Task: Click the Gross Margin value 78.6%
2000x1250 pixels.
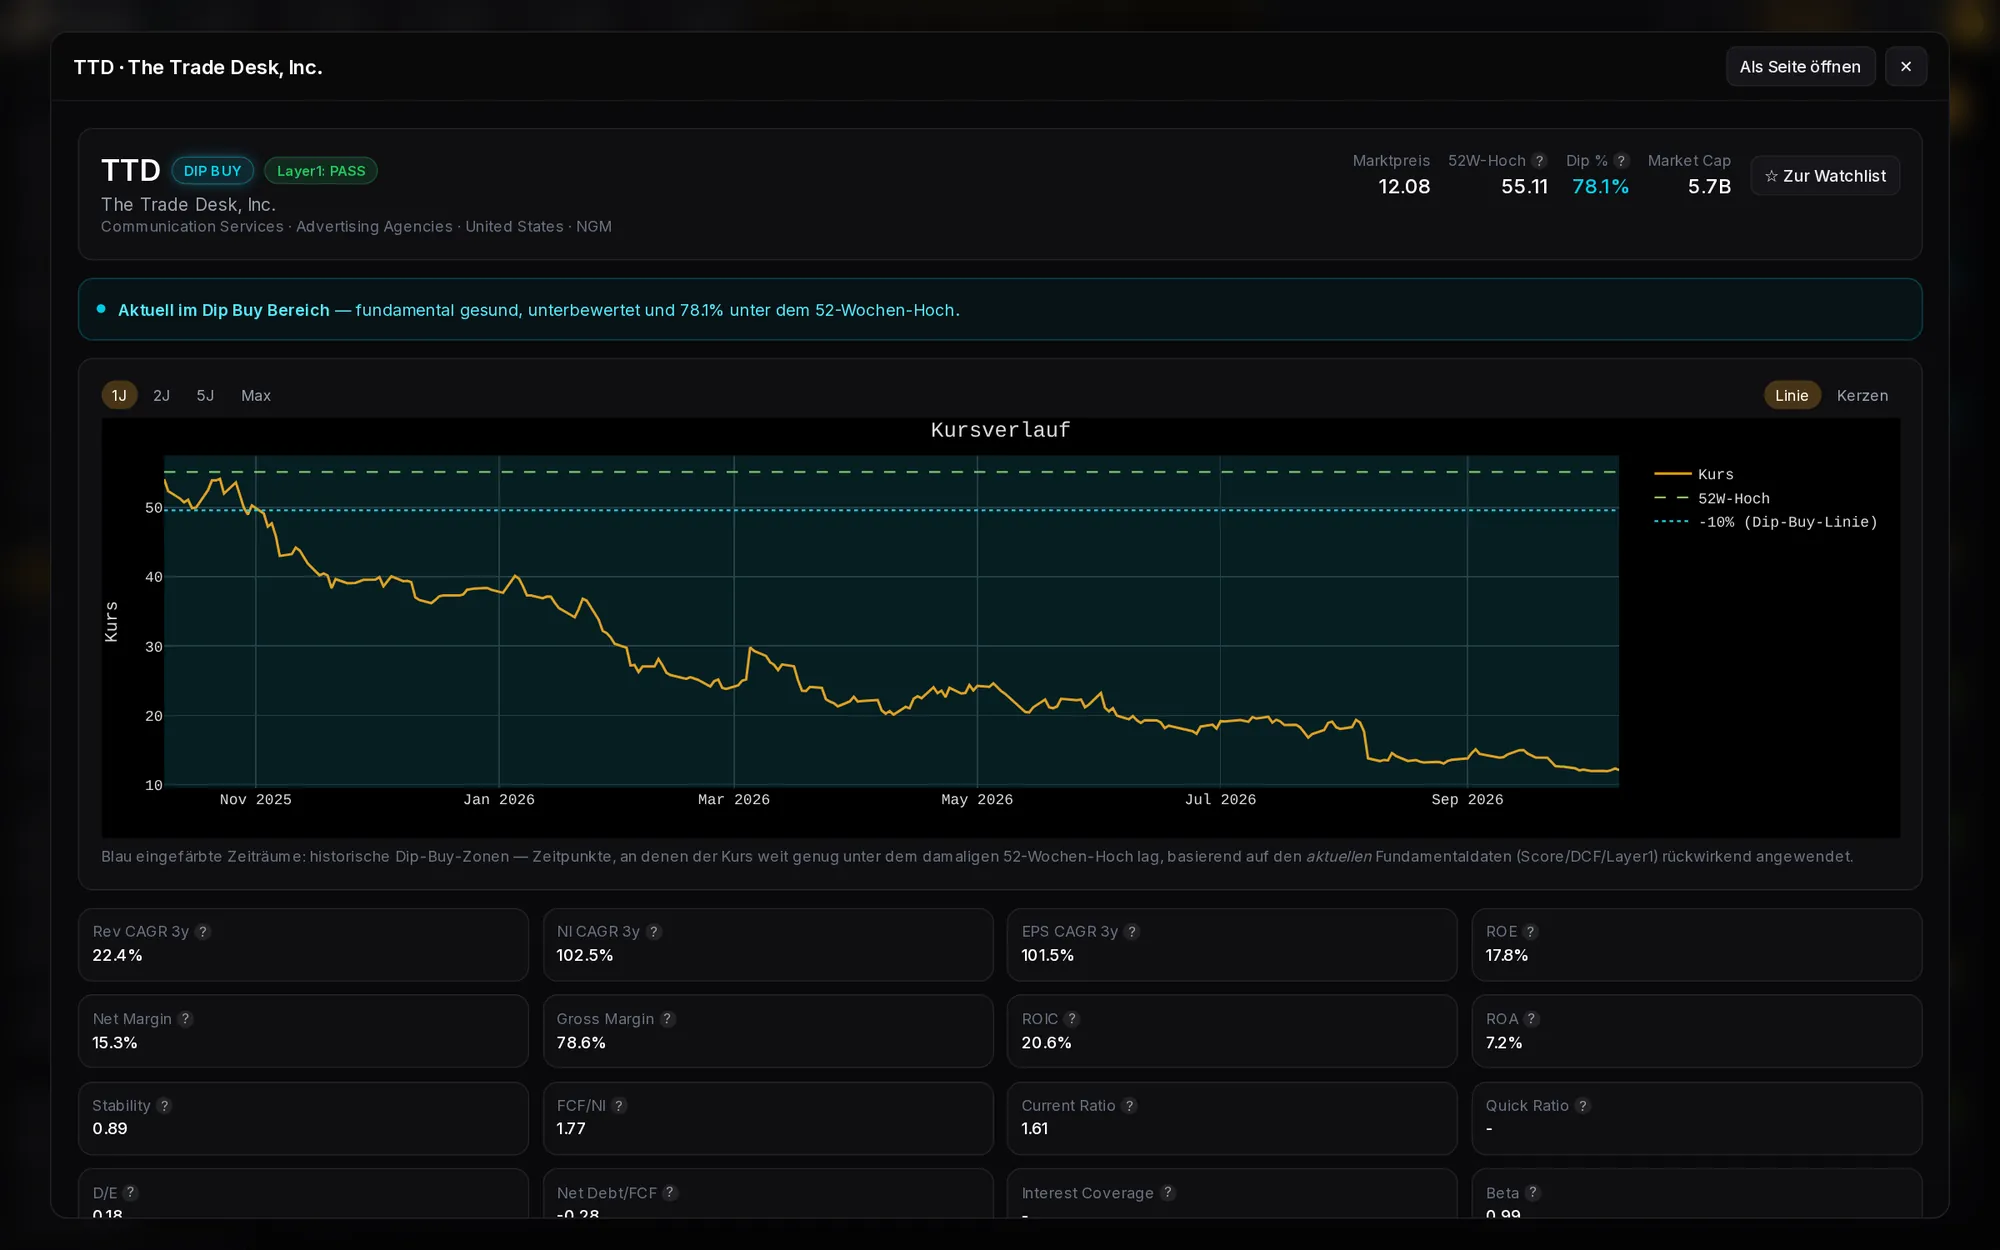Action: click(581, 1043)
